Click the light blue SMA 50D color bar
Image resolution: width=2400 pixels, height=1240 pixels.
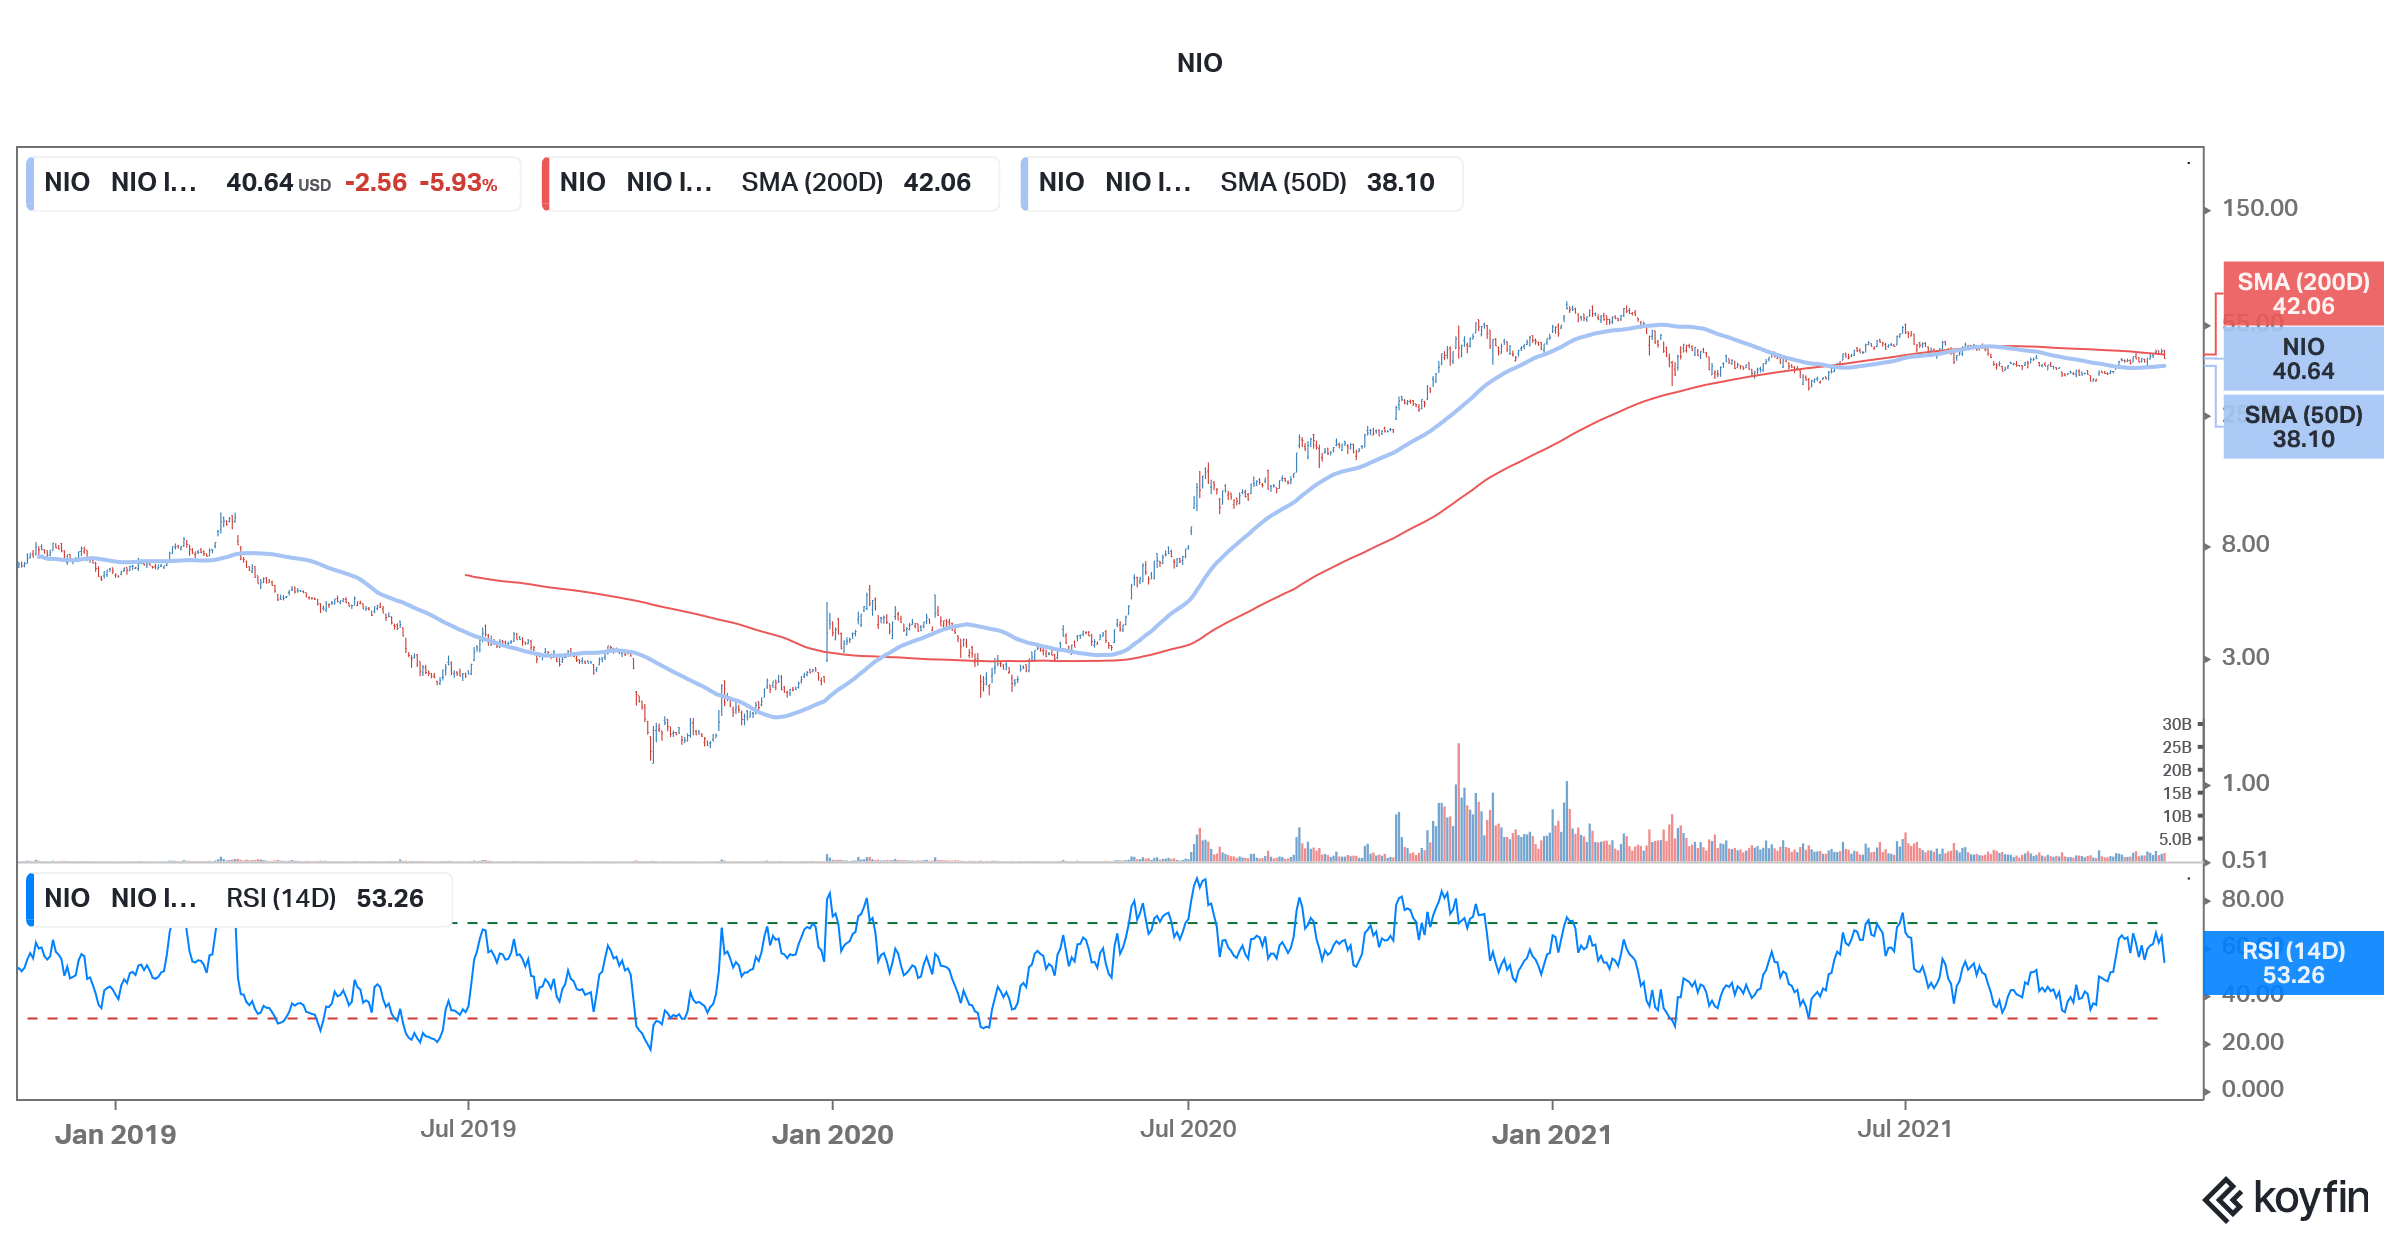1024,183
